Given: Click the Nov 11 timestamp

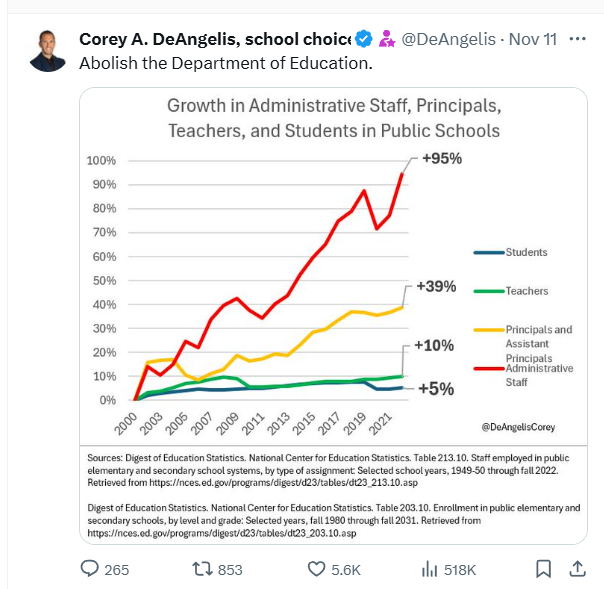Looking at the screenshot, I should click(532, 40).
